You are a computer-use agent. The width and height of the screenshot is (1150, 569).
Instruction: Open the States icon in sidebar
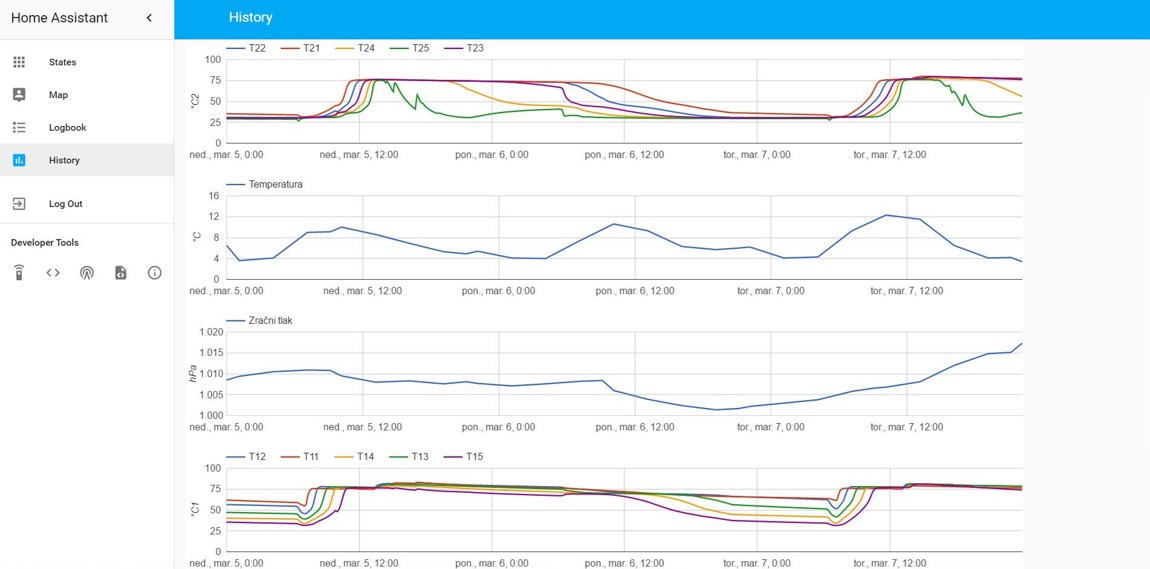19,62
